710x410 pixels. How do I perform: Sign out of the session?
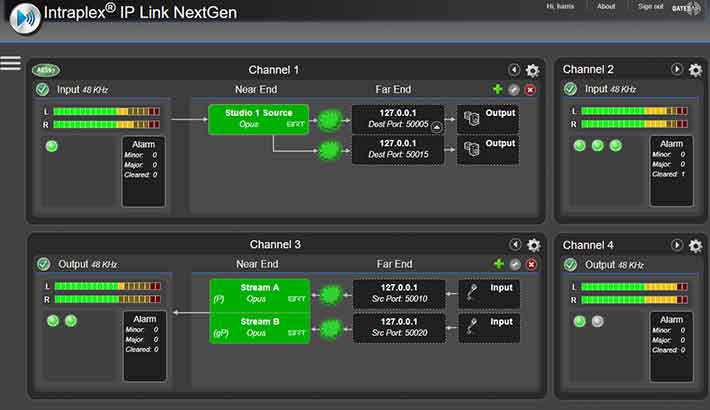650,6
